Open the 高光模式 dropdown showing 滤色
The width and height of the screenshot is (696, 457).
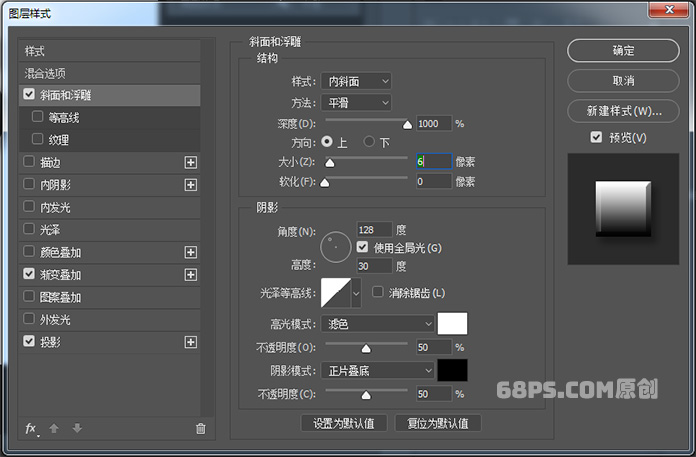pos(377,324)
